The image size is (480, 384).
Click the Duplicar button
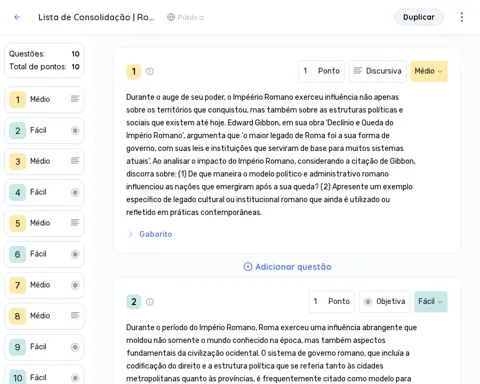(419, 17)
